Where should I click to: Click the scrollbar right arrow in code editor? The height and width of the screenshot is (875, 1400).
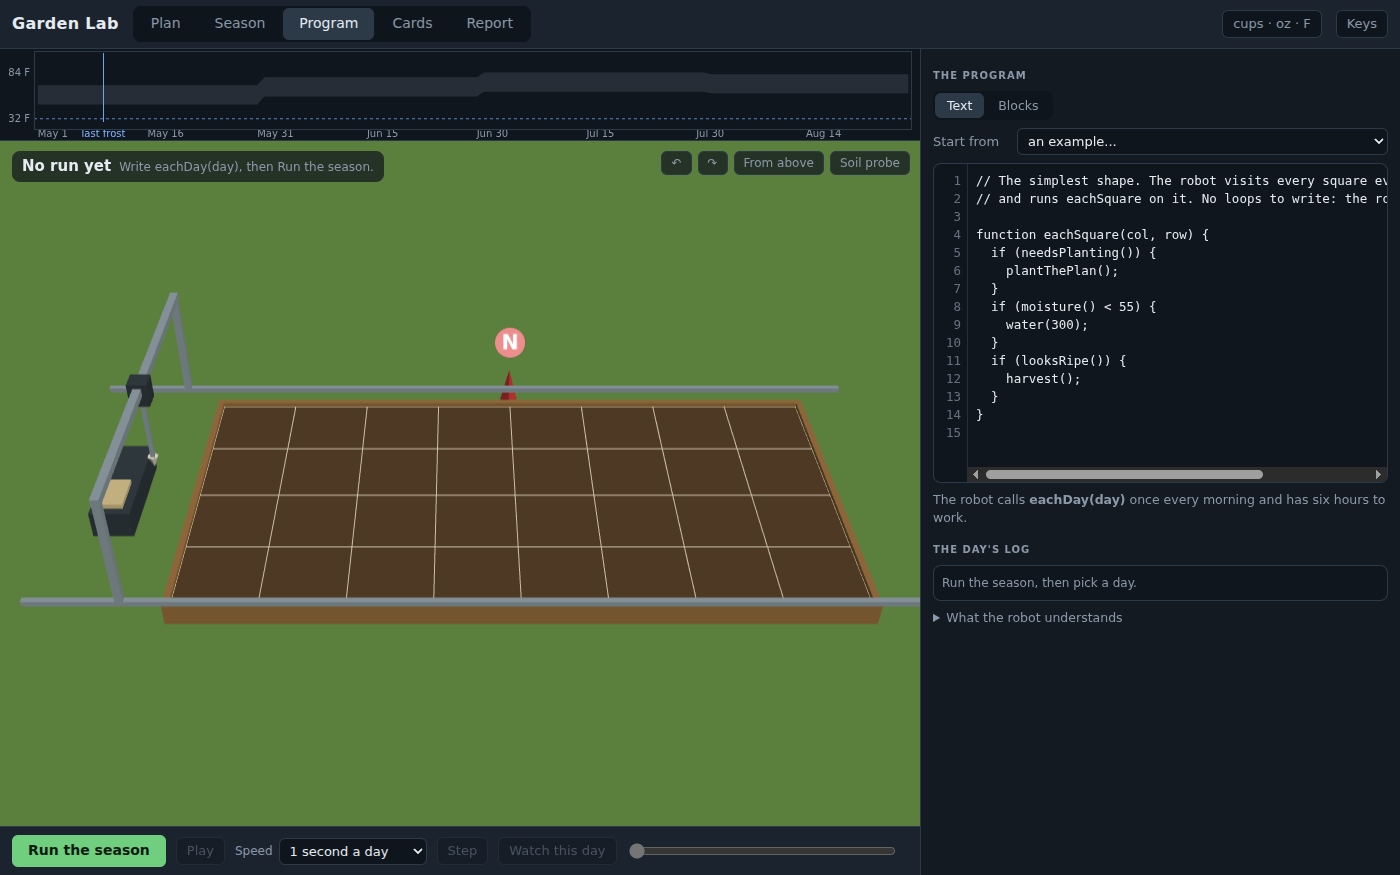pyautogui.click(x=1379, y=475)
